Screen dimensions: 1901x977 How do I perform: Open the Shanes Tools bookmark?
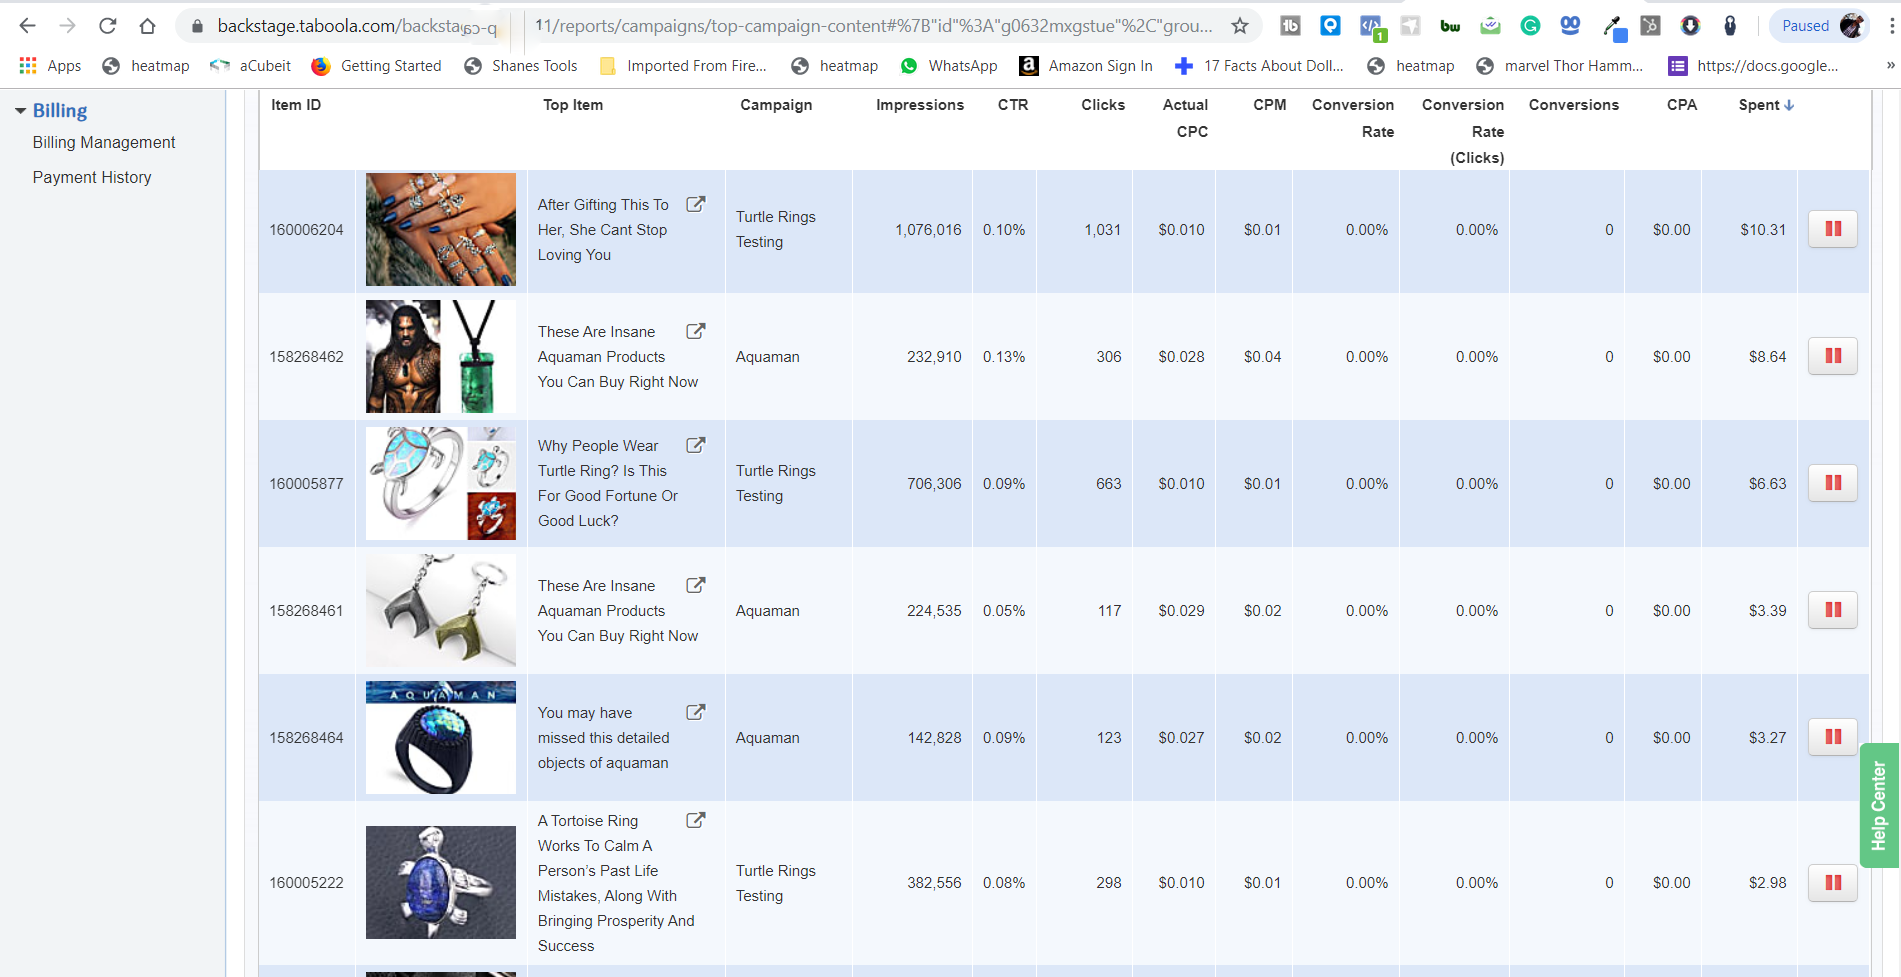[x=521, y=66]
